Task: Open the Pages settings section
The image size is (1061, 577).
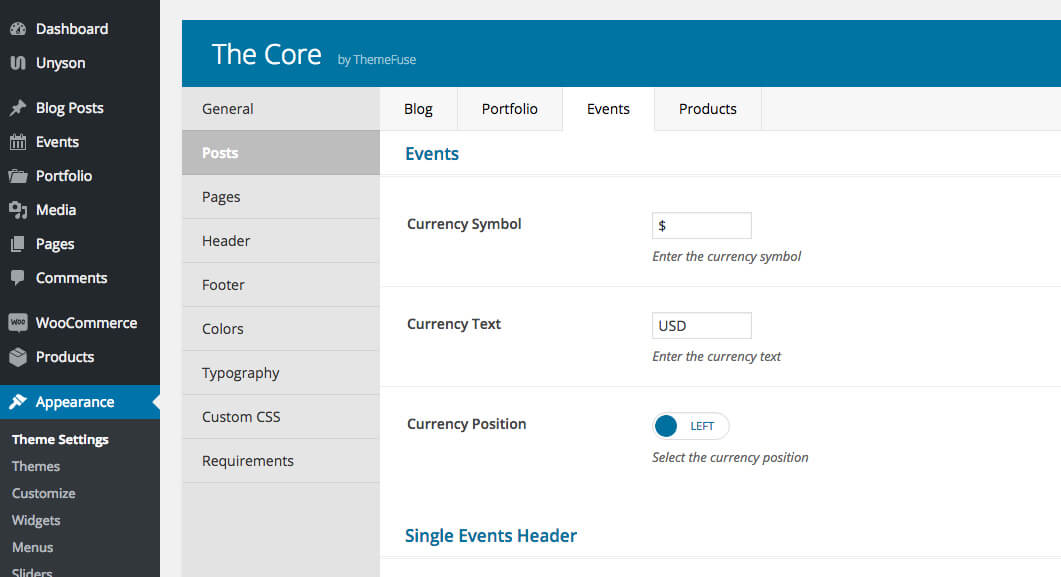Action: (x=281, y=197)
